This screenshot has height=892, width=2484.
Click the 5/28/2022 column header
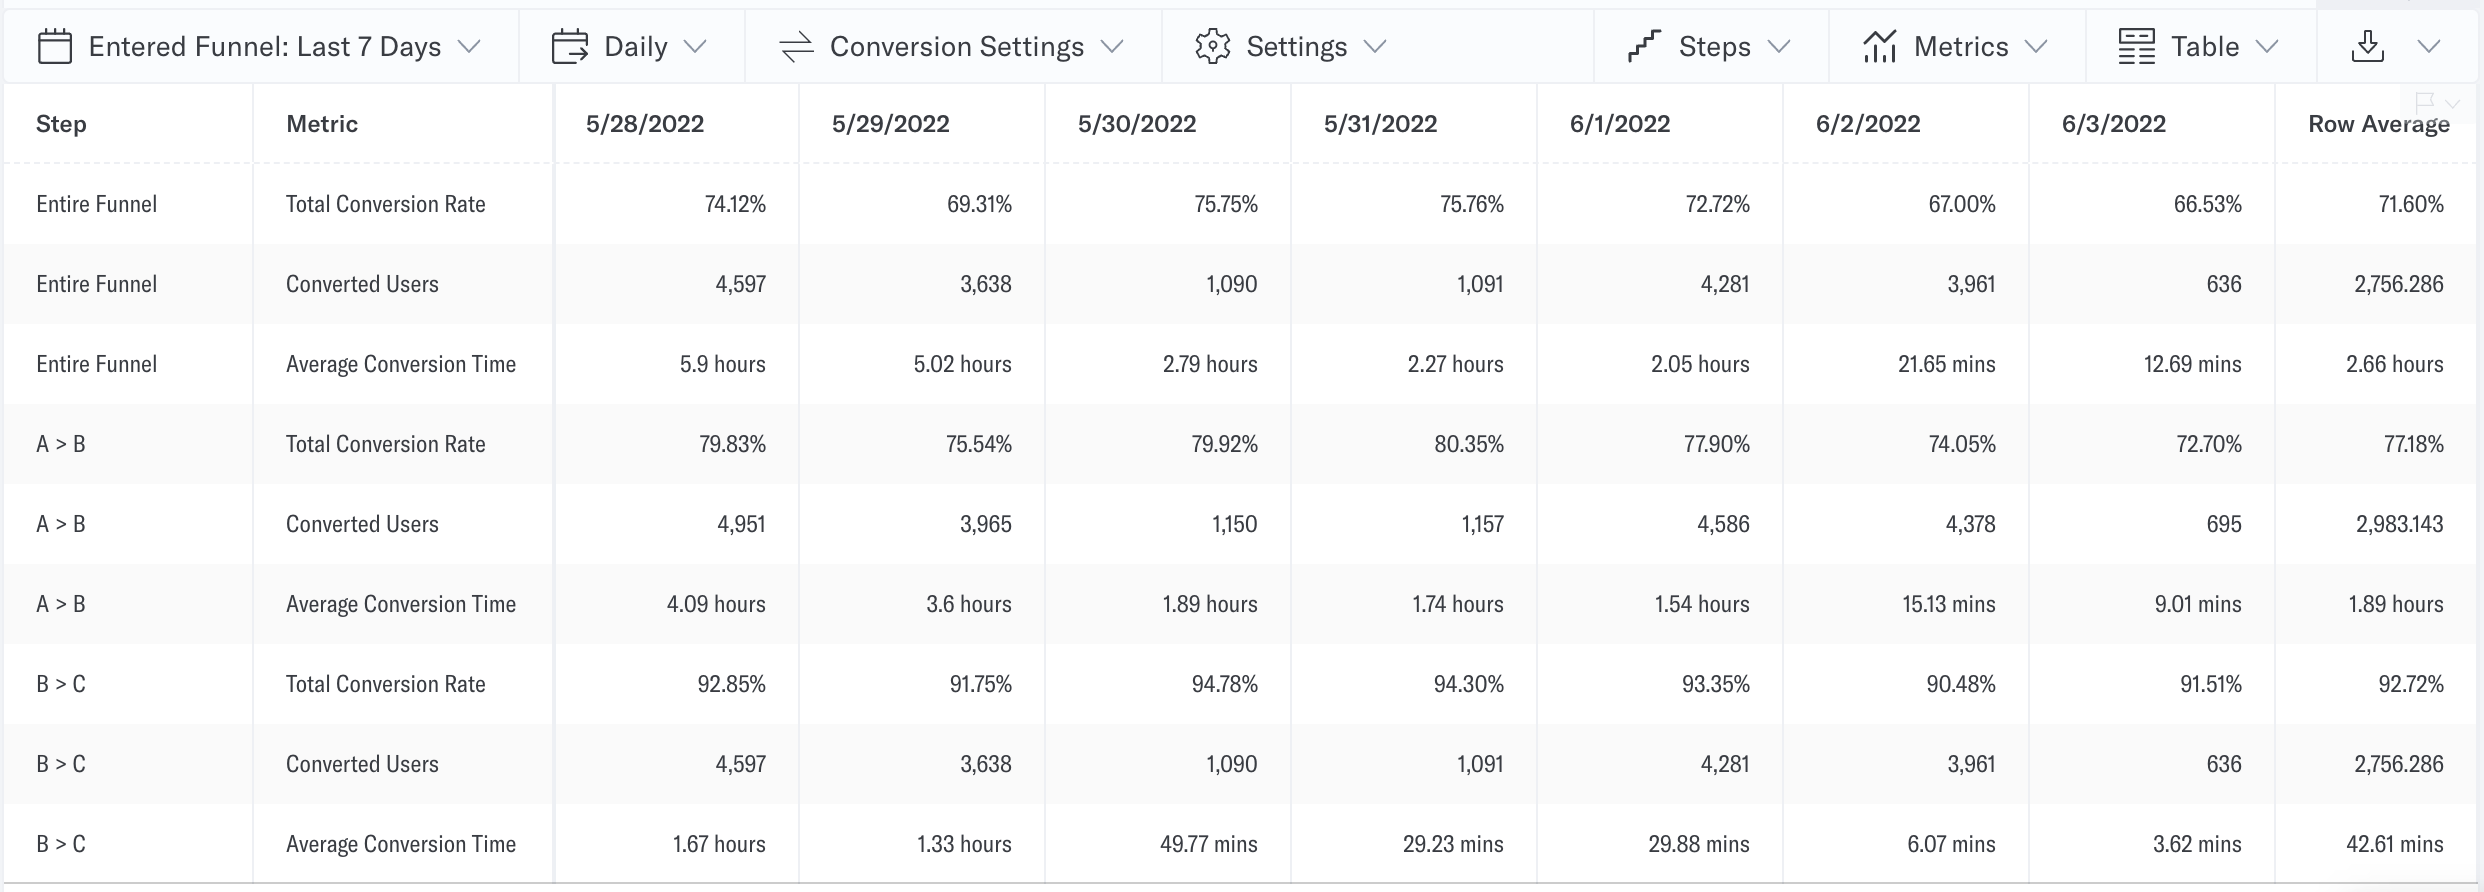645,124
